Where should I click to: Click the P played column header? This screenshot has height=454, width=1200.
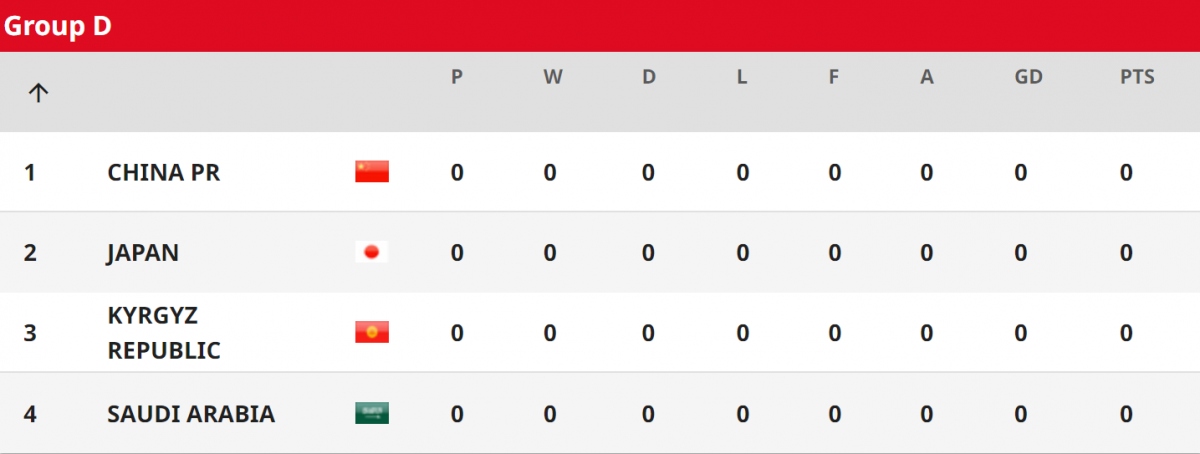[457, 77]
